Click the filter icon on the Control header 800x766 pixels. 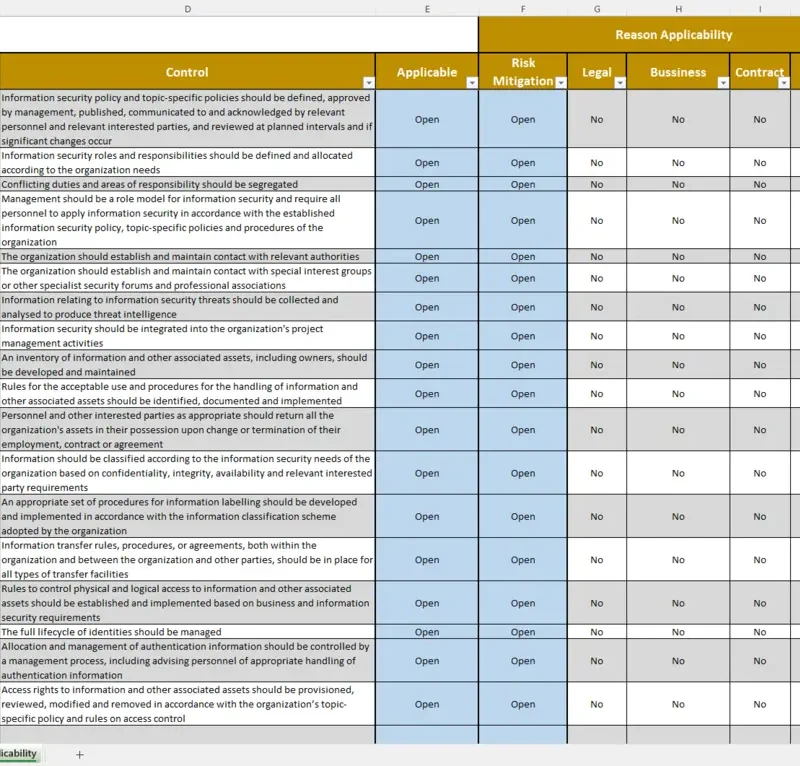pos(368,81)
